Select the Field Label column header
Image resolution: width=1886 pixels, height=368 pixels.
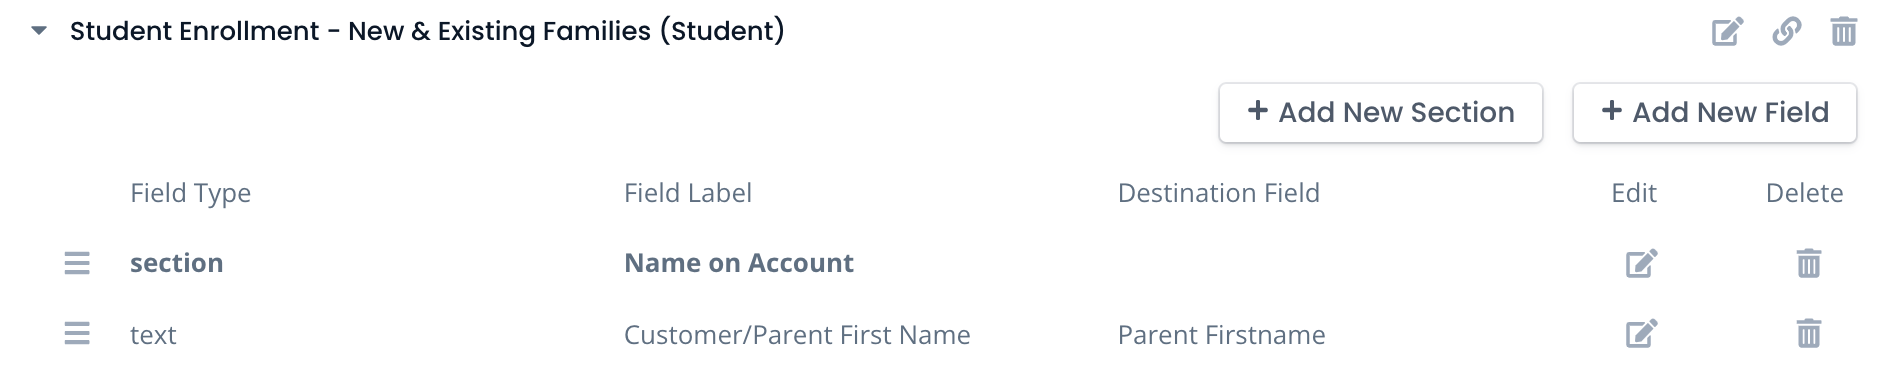pos(688,193)
